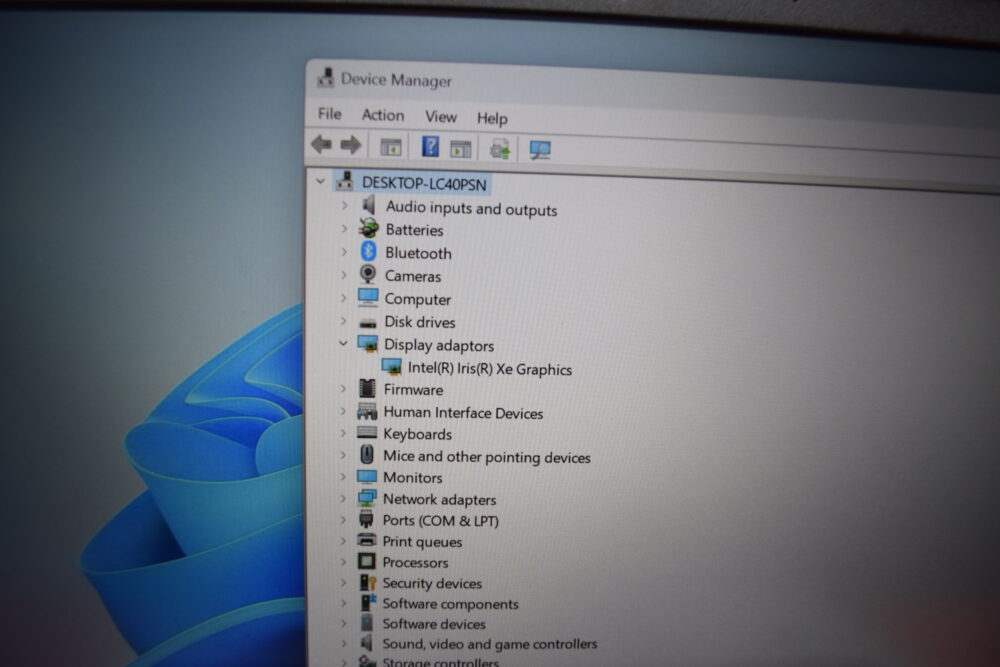Click the monitor icon beside Computer
Screen dimensions: 1000x667
[368, 297]
